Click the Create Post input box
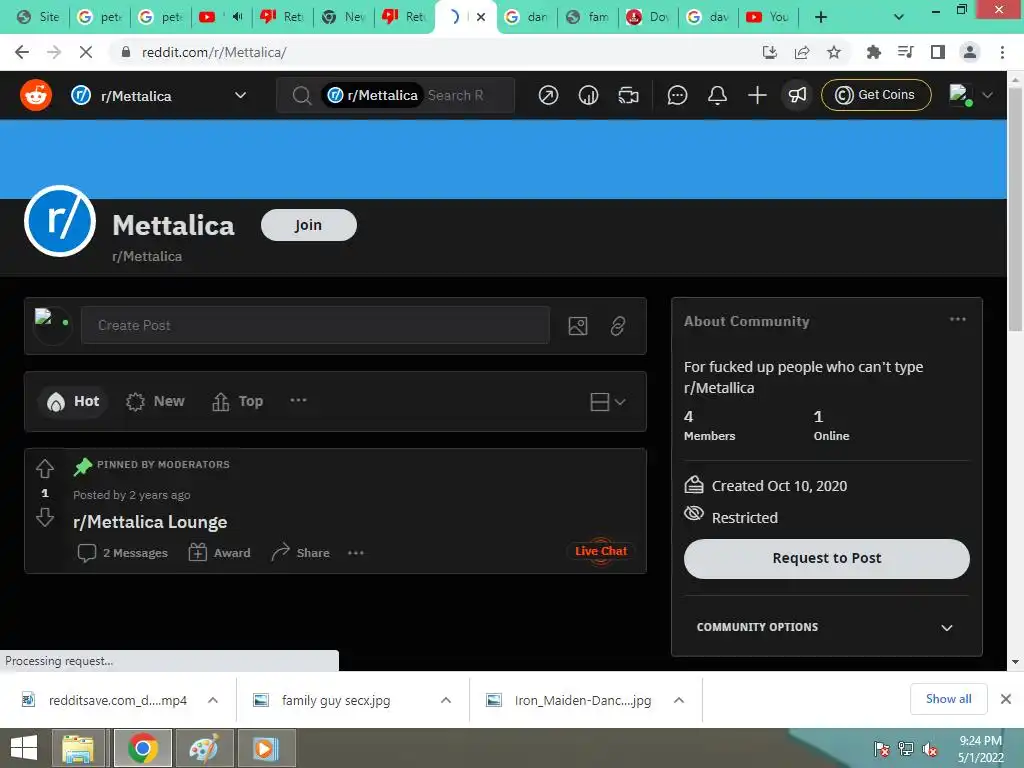This screenshot has width=1024, height=768. point(315,325)
